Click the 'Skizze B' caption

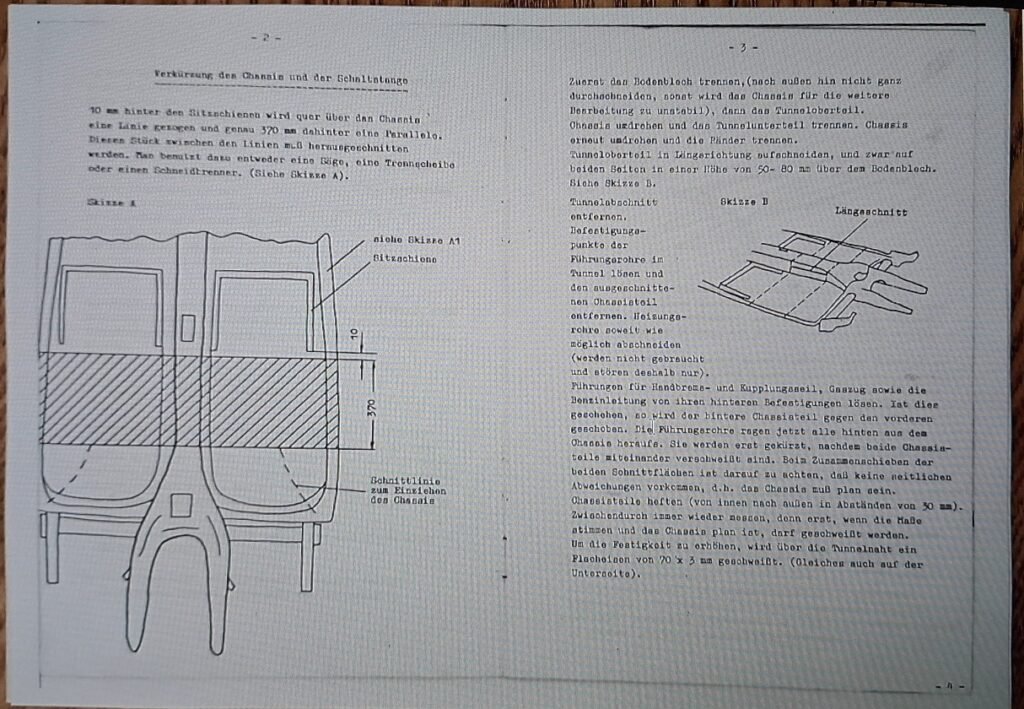745,201
